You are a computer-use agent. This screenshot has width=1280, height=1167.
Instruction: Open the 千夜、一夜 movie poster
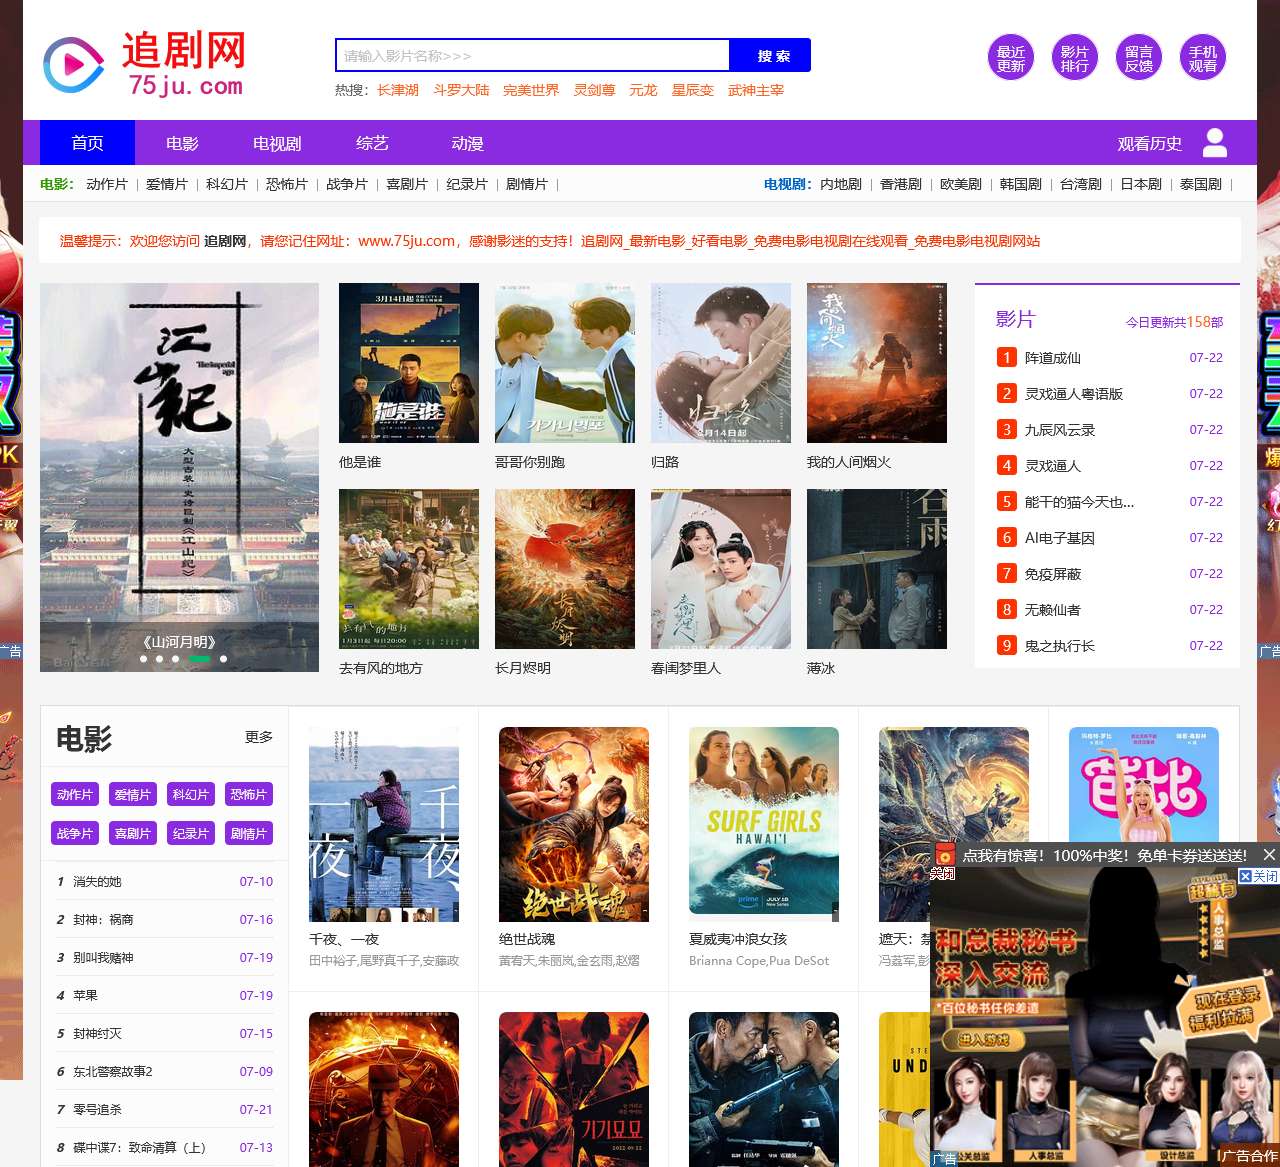coord(384,824)
